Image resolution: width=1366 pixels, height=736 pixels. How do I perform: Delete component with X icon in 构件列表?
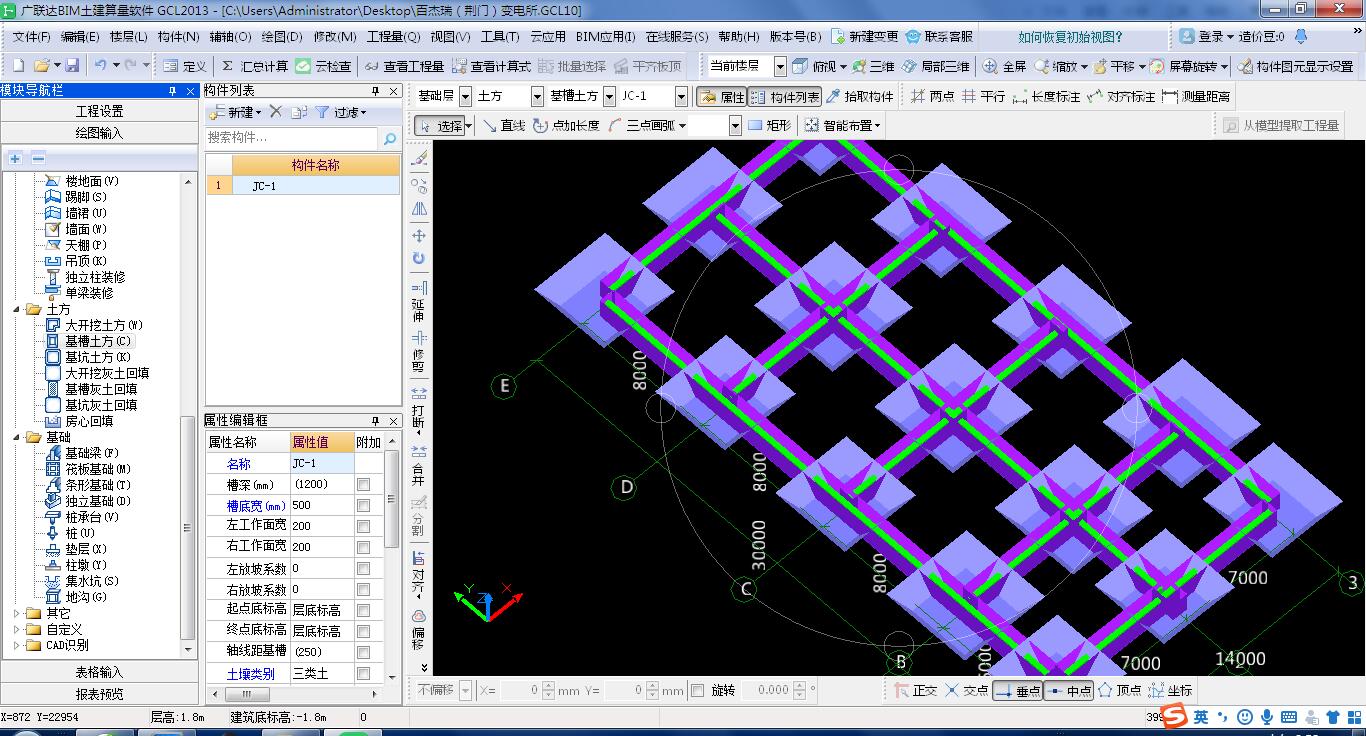tap(276, 112)
